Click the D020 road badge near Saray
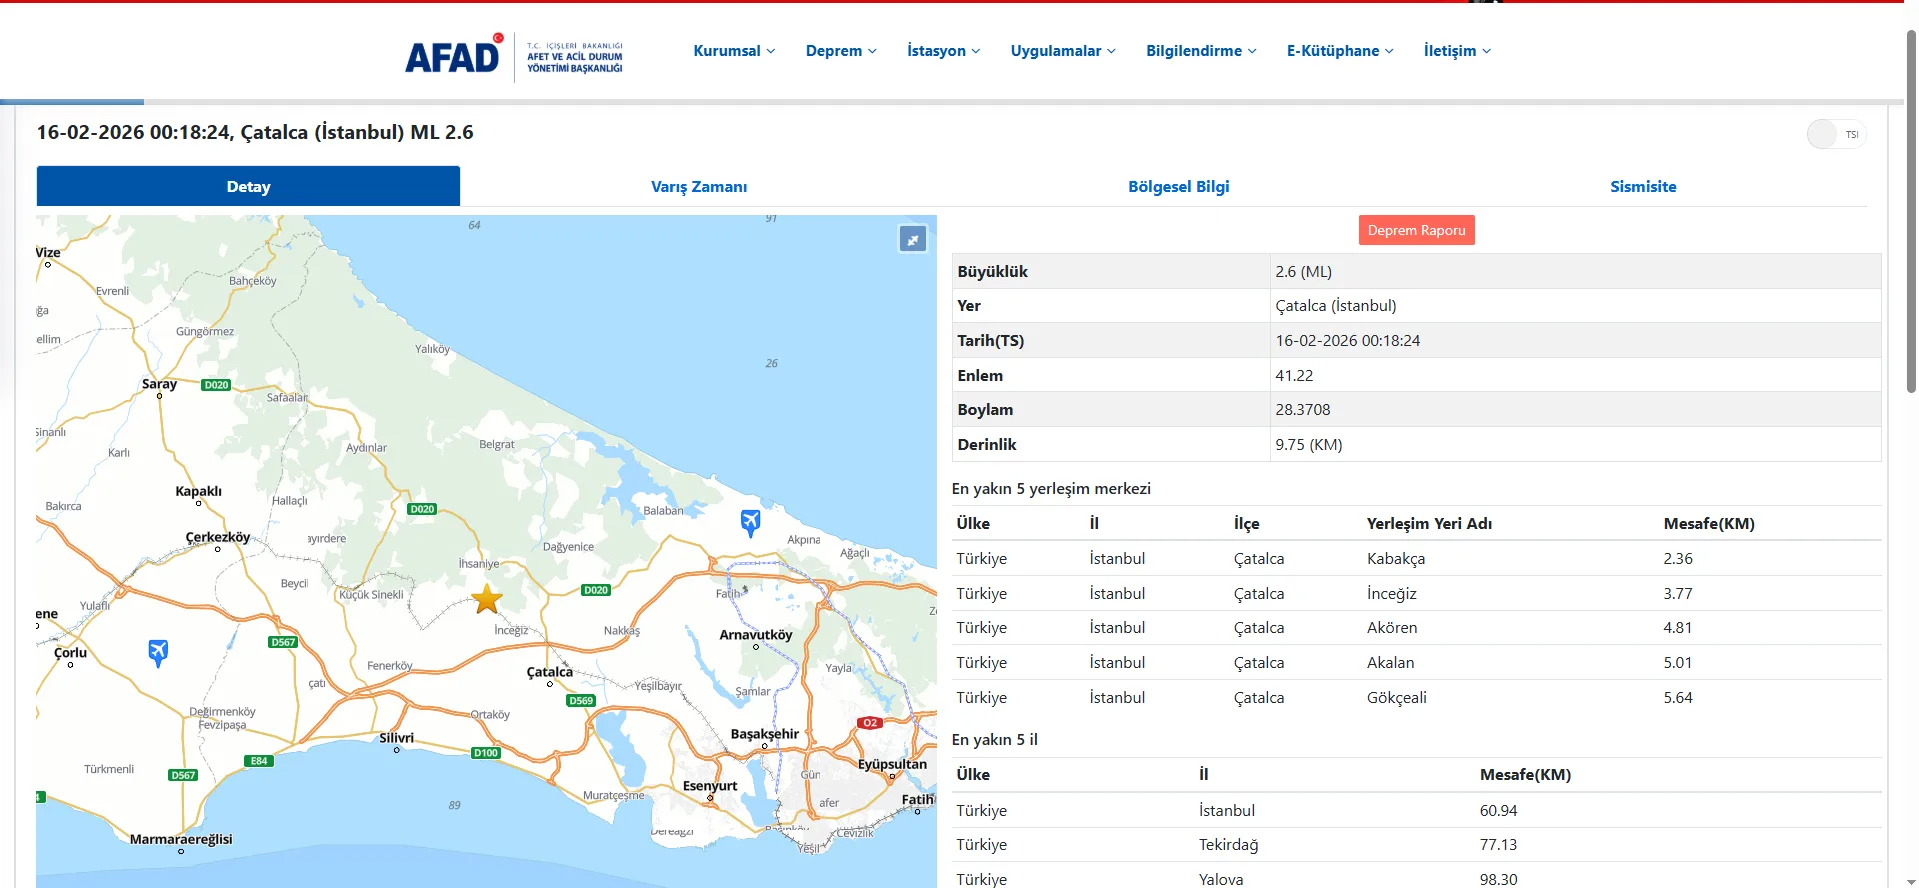Viewport: 1919px width, 888px height. coord(216,385)
